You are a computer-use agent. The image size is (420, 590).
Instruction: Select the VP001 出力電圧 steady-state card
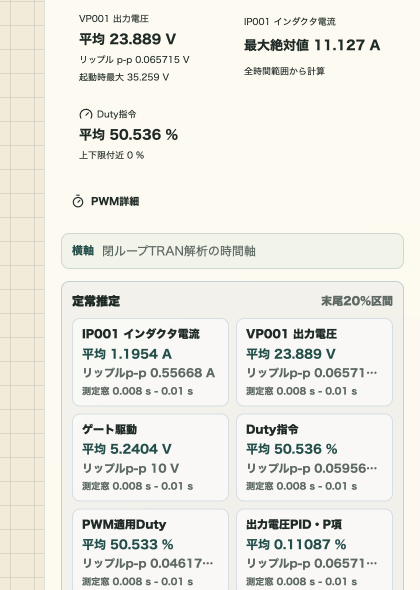tap(314, 362)
